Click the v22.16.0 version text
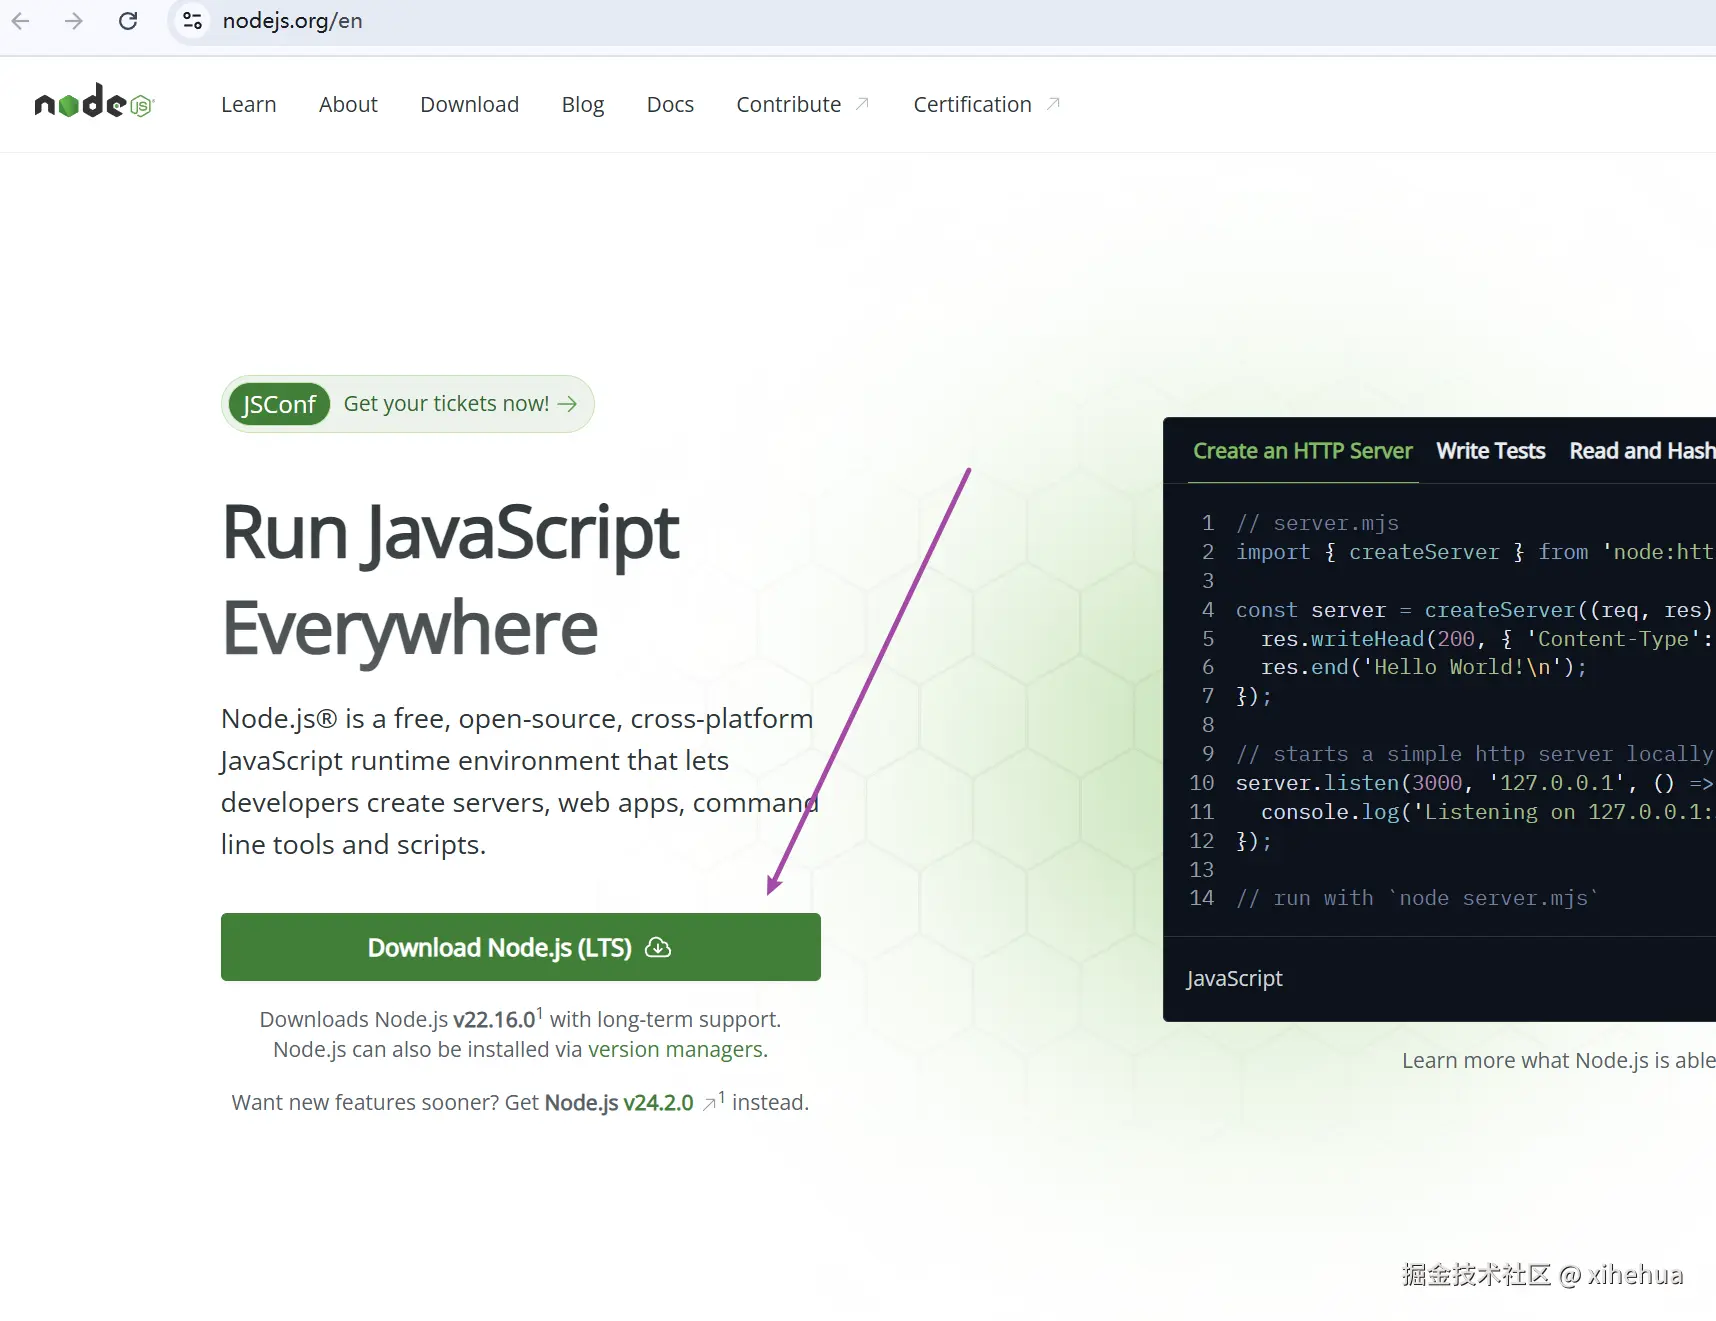Screen dimensions: 1716x1321 (495, 1020)
